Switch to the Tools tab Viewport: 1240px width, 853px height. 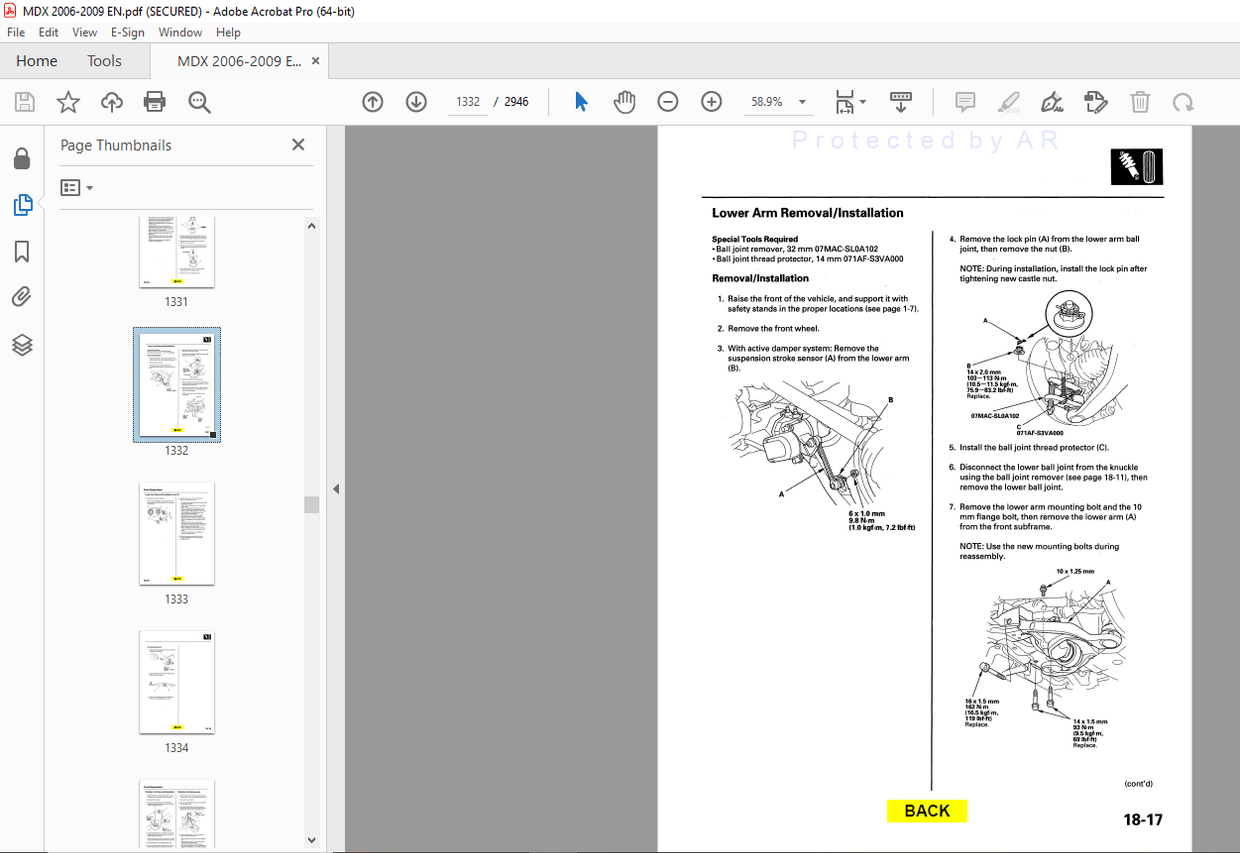click(104, 60)
